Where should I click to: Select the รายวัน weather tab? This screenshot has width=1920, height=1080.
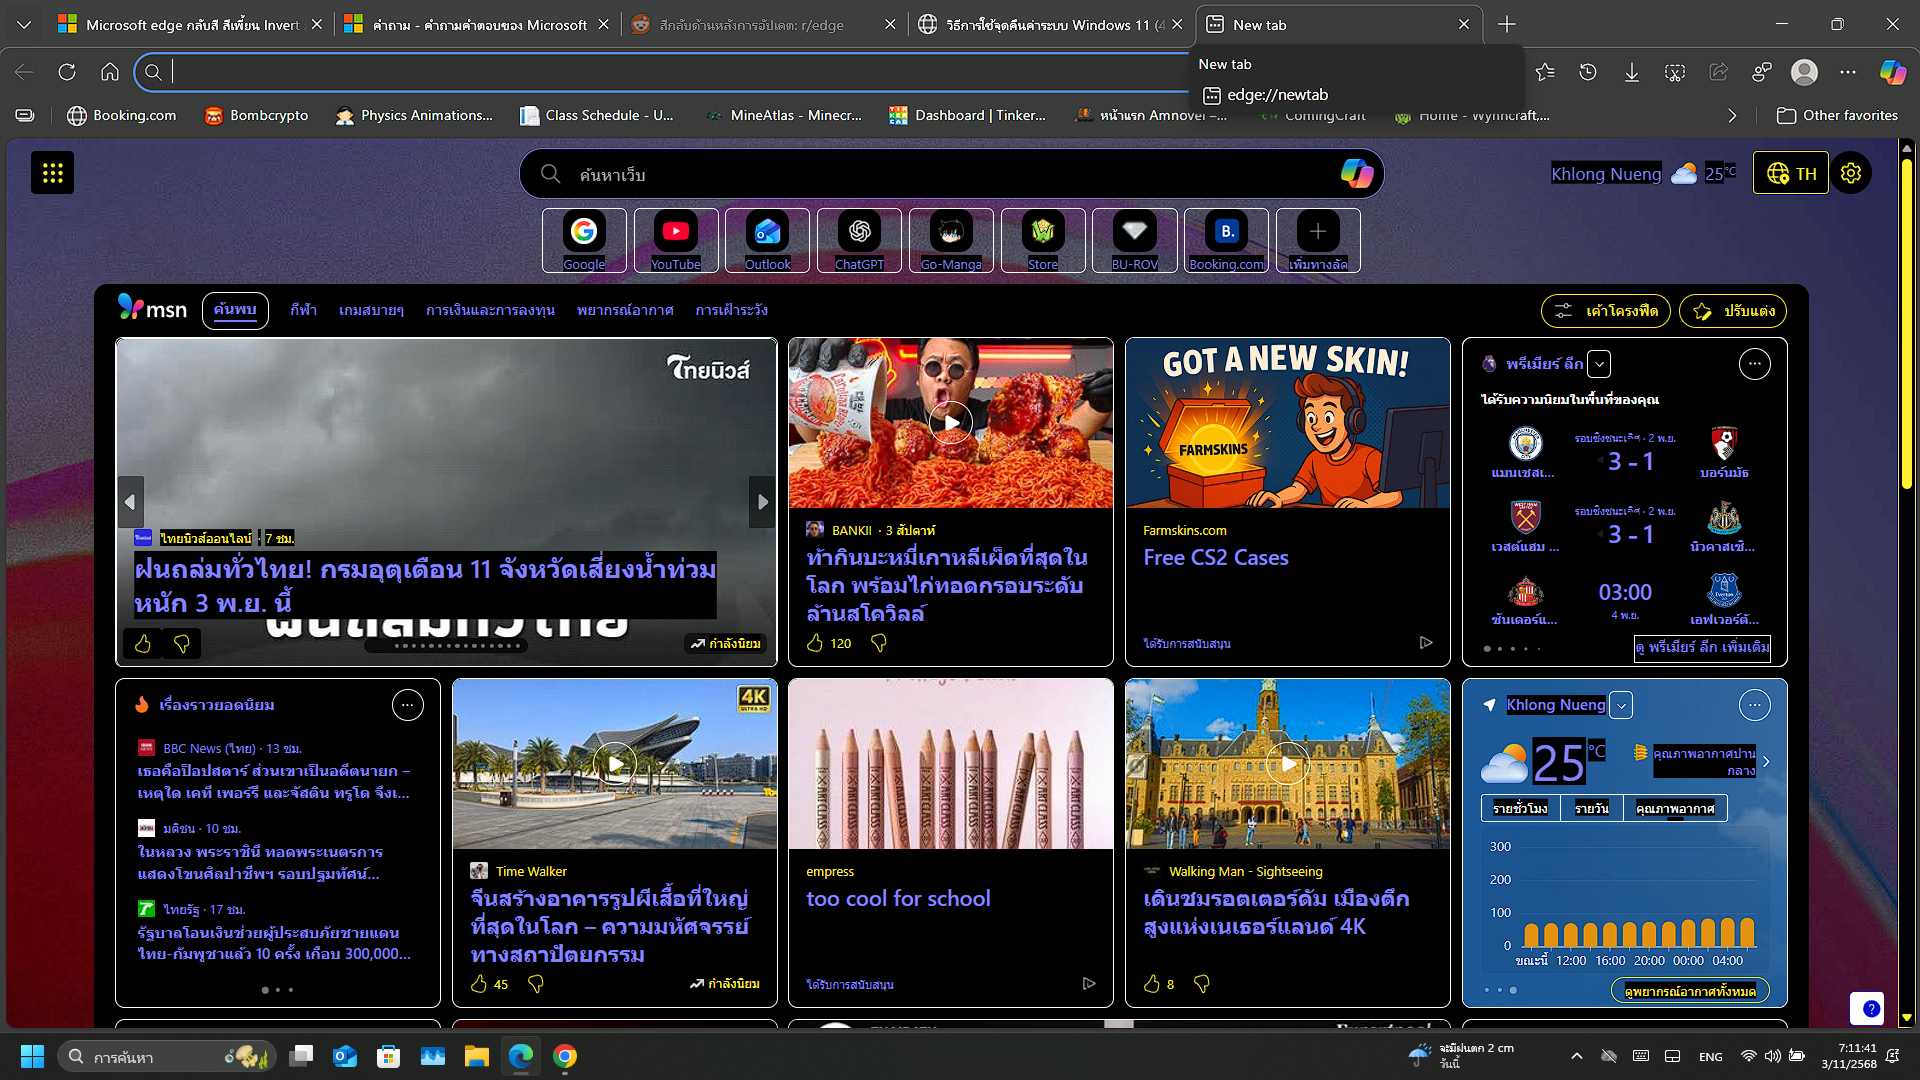1591,808
